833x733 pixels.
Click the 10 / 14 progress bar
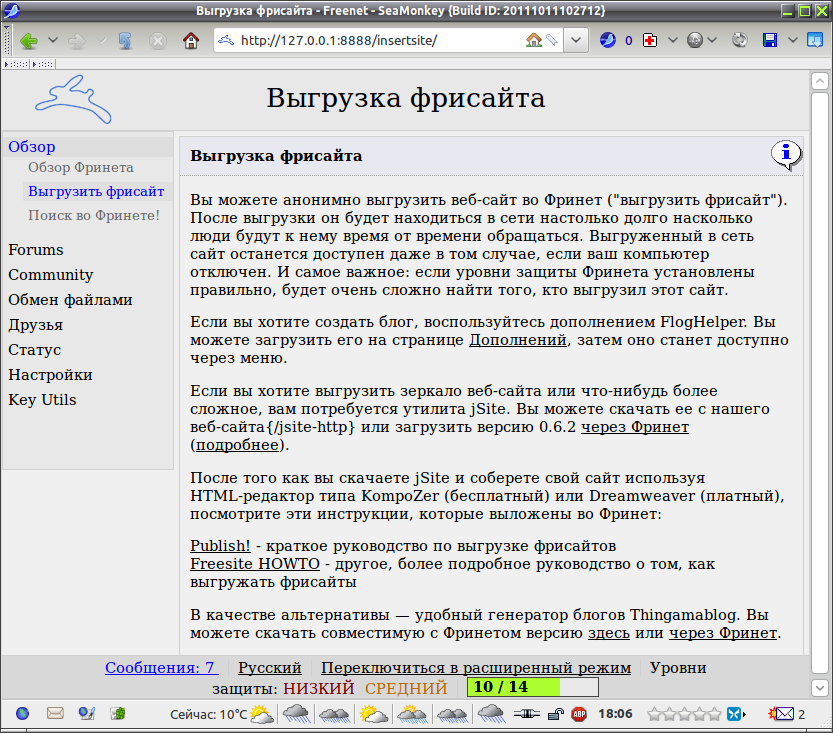pyautogui.click(x=533, y=687)
